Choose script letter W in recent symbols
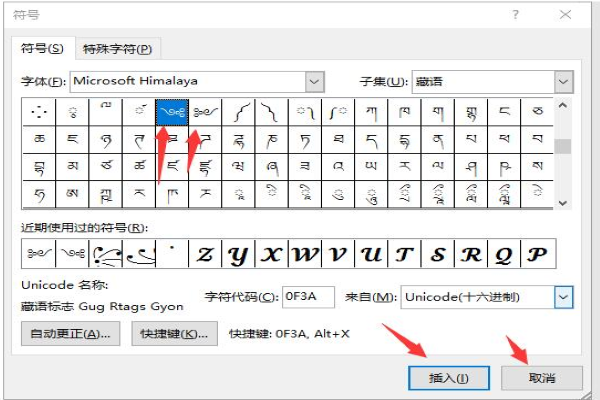Image resolution: width=600 pixels, height=400 pixels. click(306, 254)
